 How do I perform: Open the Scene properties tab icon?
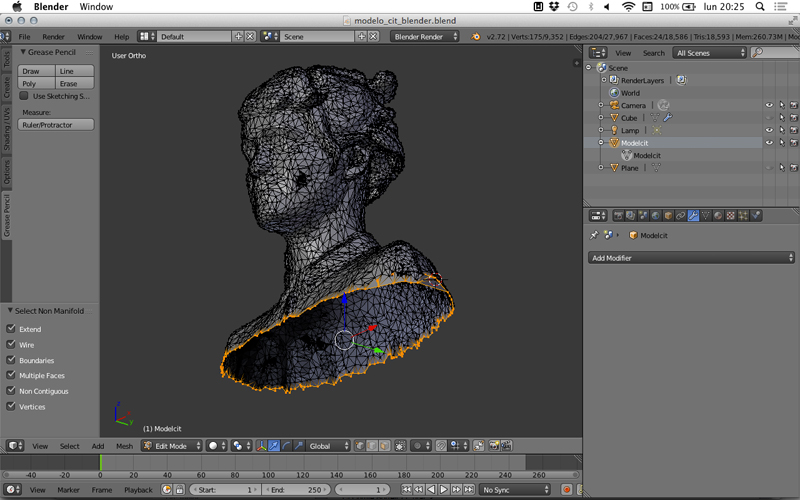tap(643, 216)
